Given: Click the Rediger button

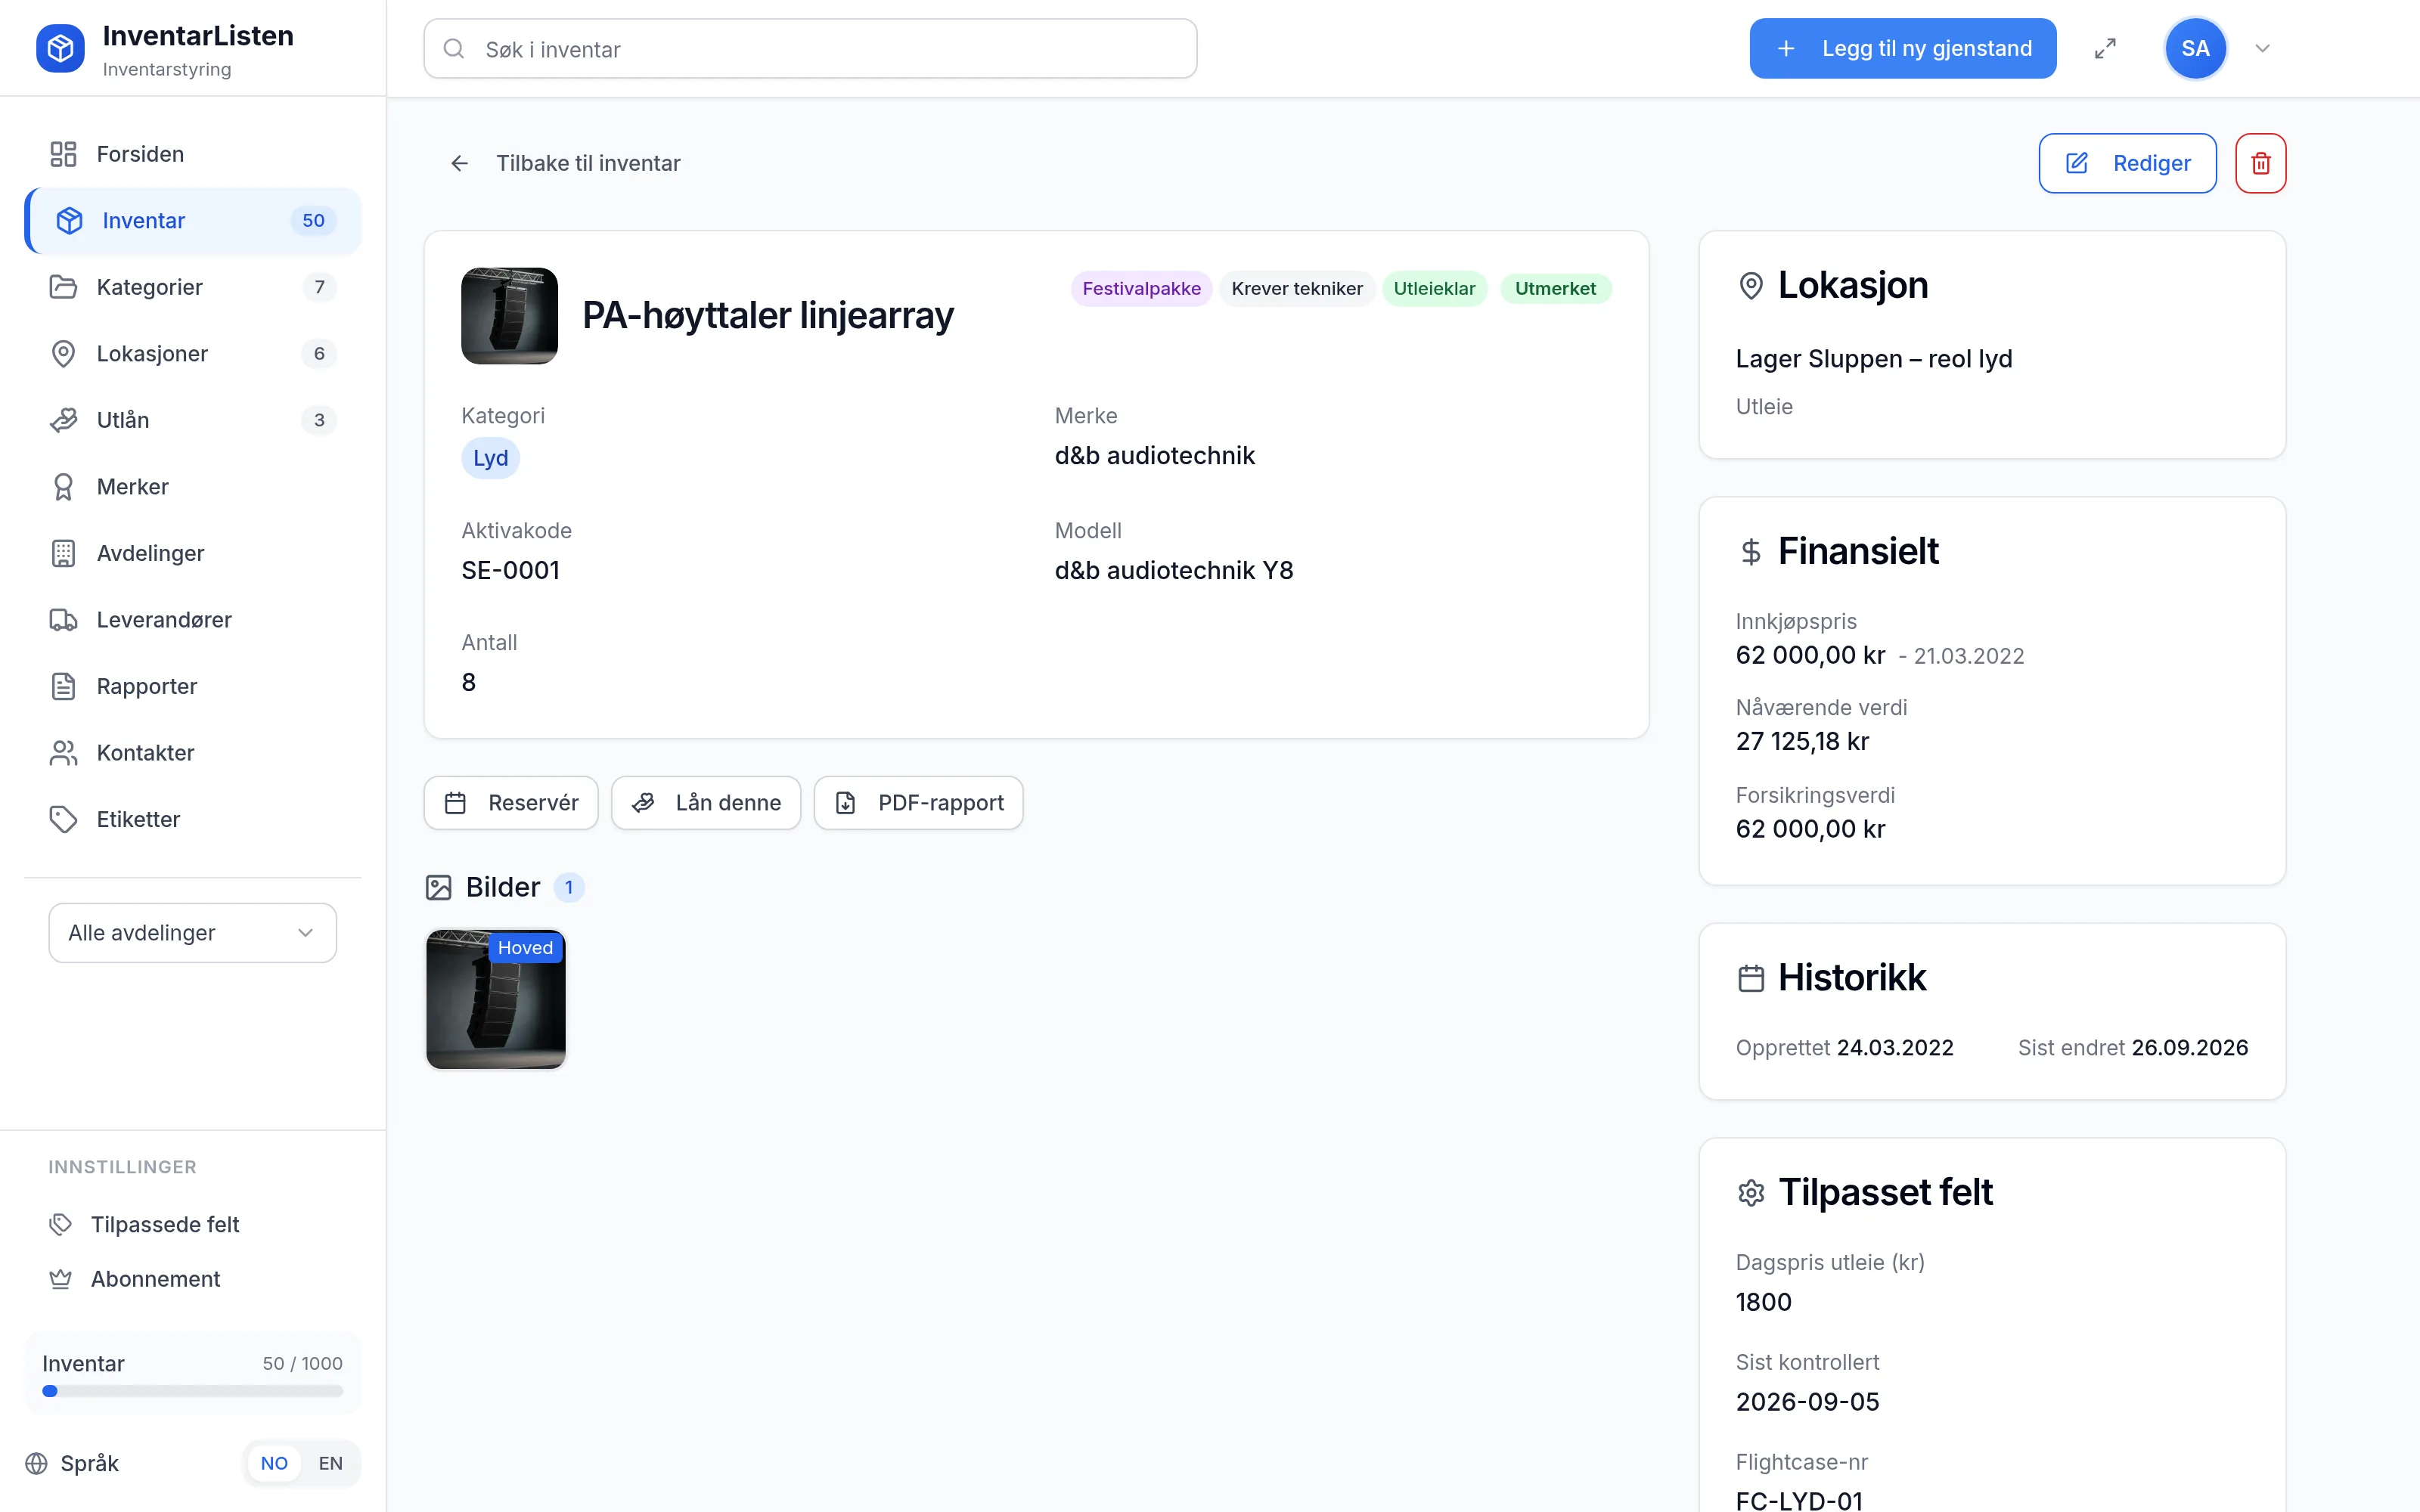Looking at the screenshot, I should (x=2127, y=163).
